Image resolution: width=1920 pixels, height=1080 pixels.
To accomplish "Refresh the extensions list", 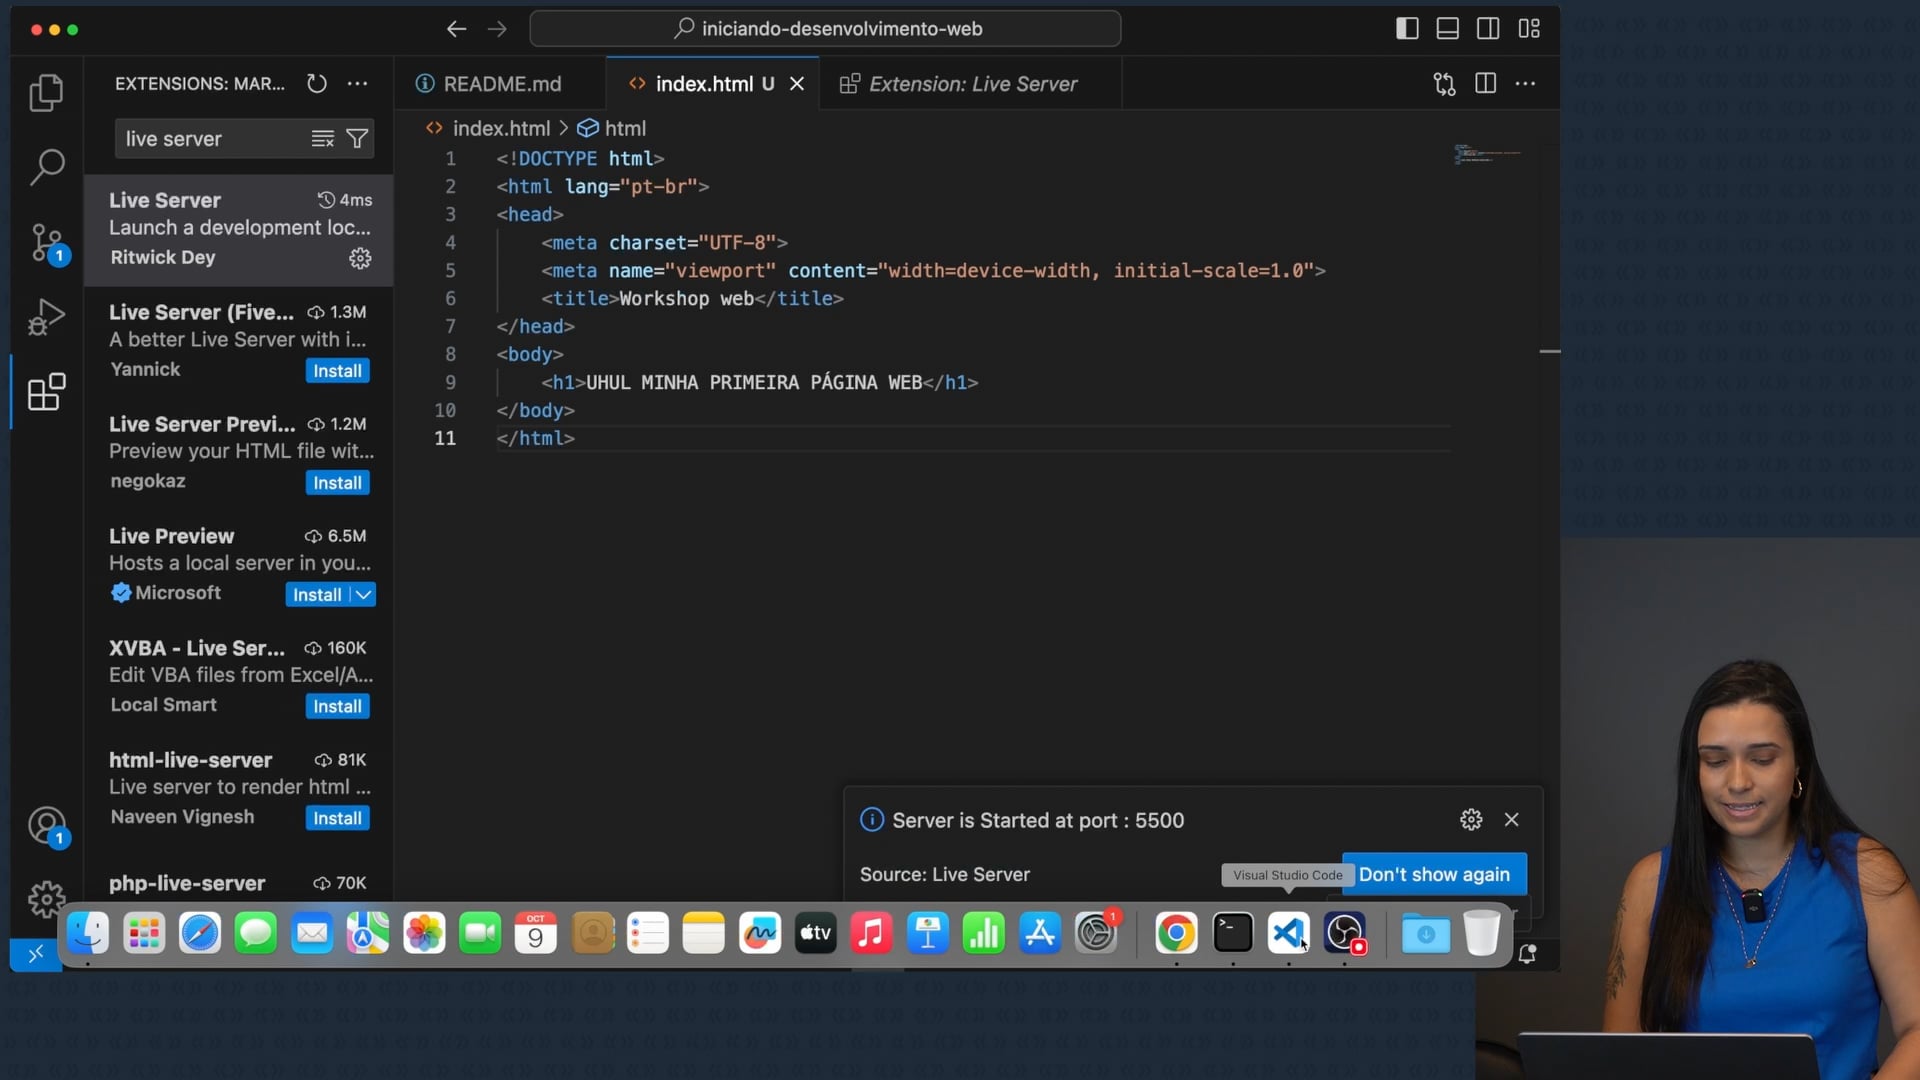I will (x=317, y=84).
